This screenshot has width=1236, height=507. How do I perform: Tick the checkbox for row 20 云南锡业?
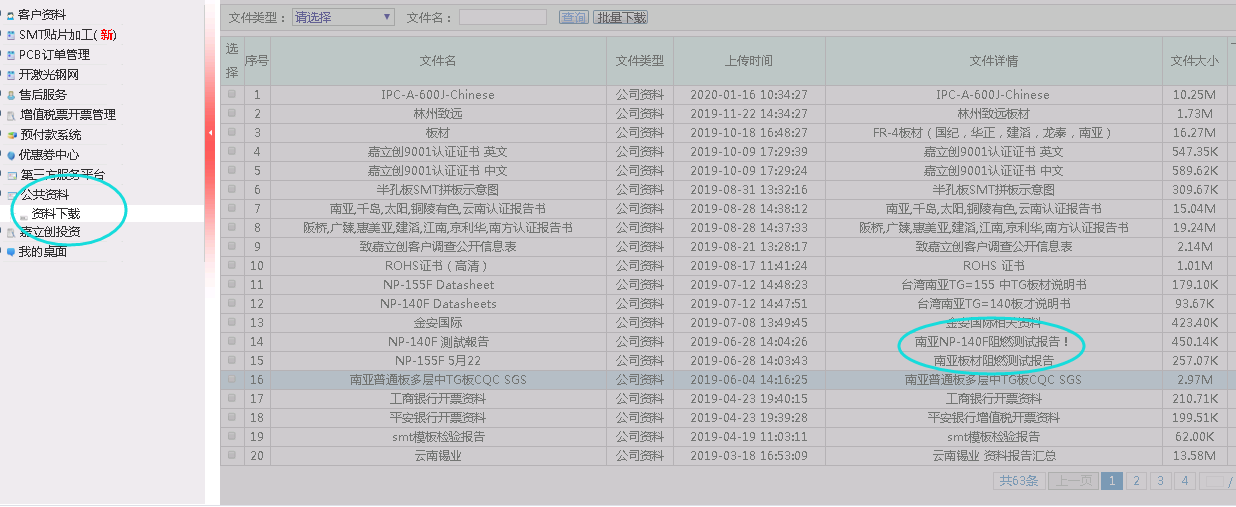click(x=233, y=456)
